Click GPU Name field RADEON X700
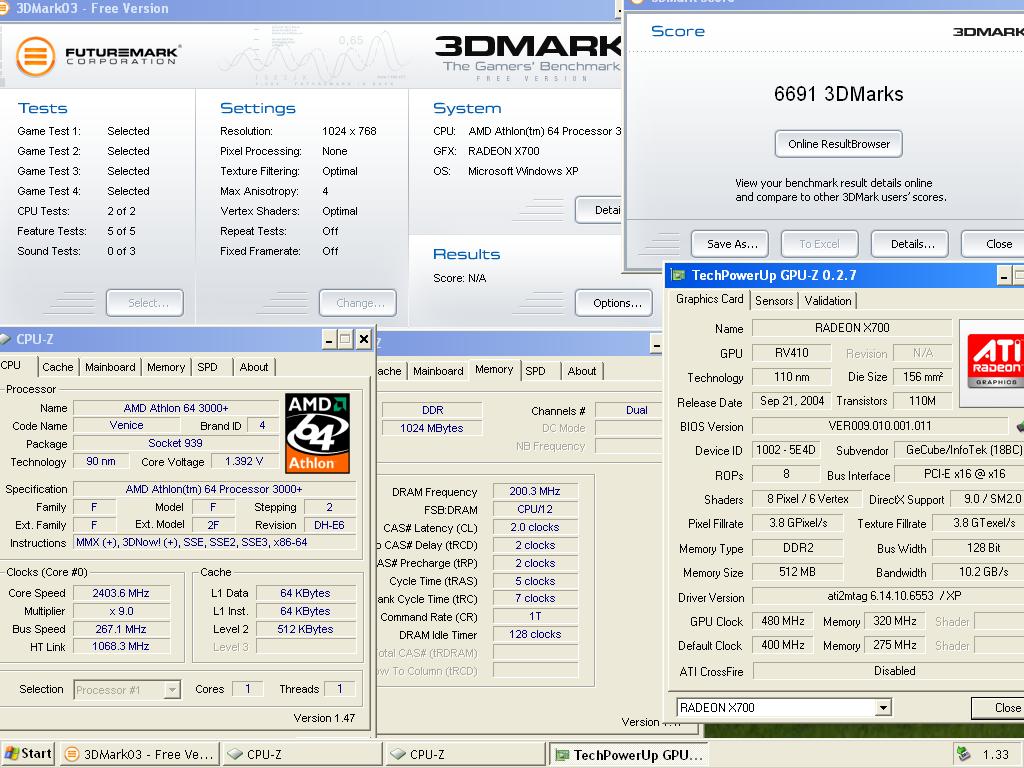1024x768 pixels. [x=852, y=328]
